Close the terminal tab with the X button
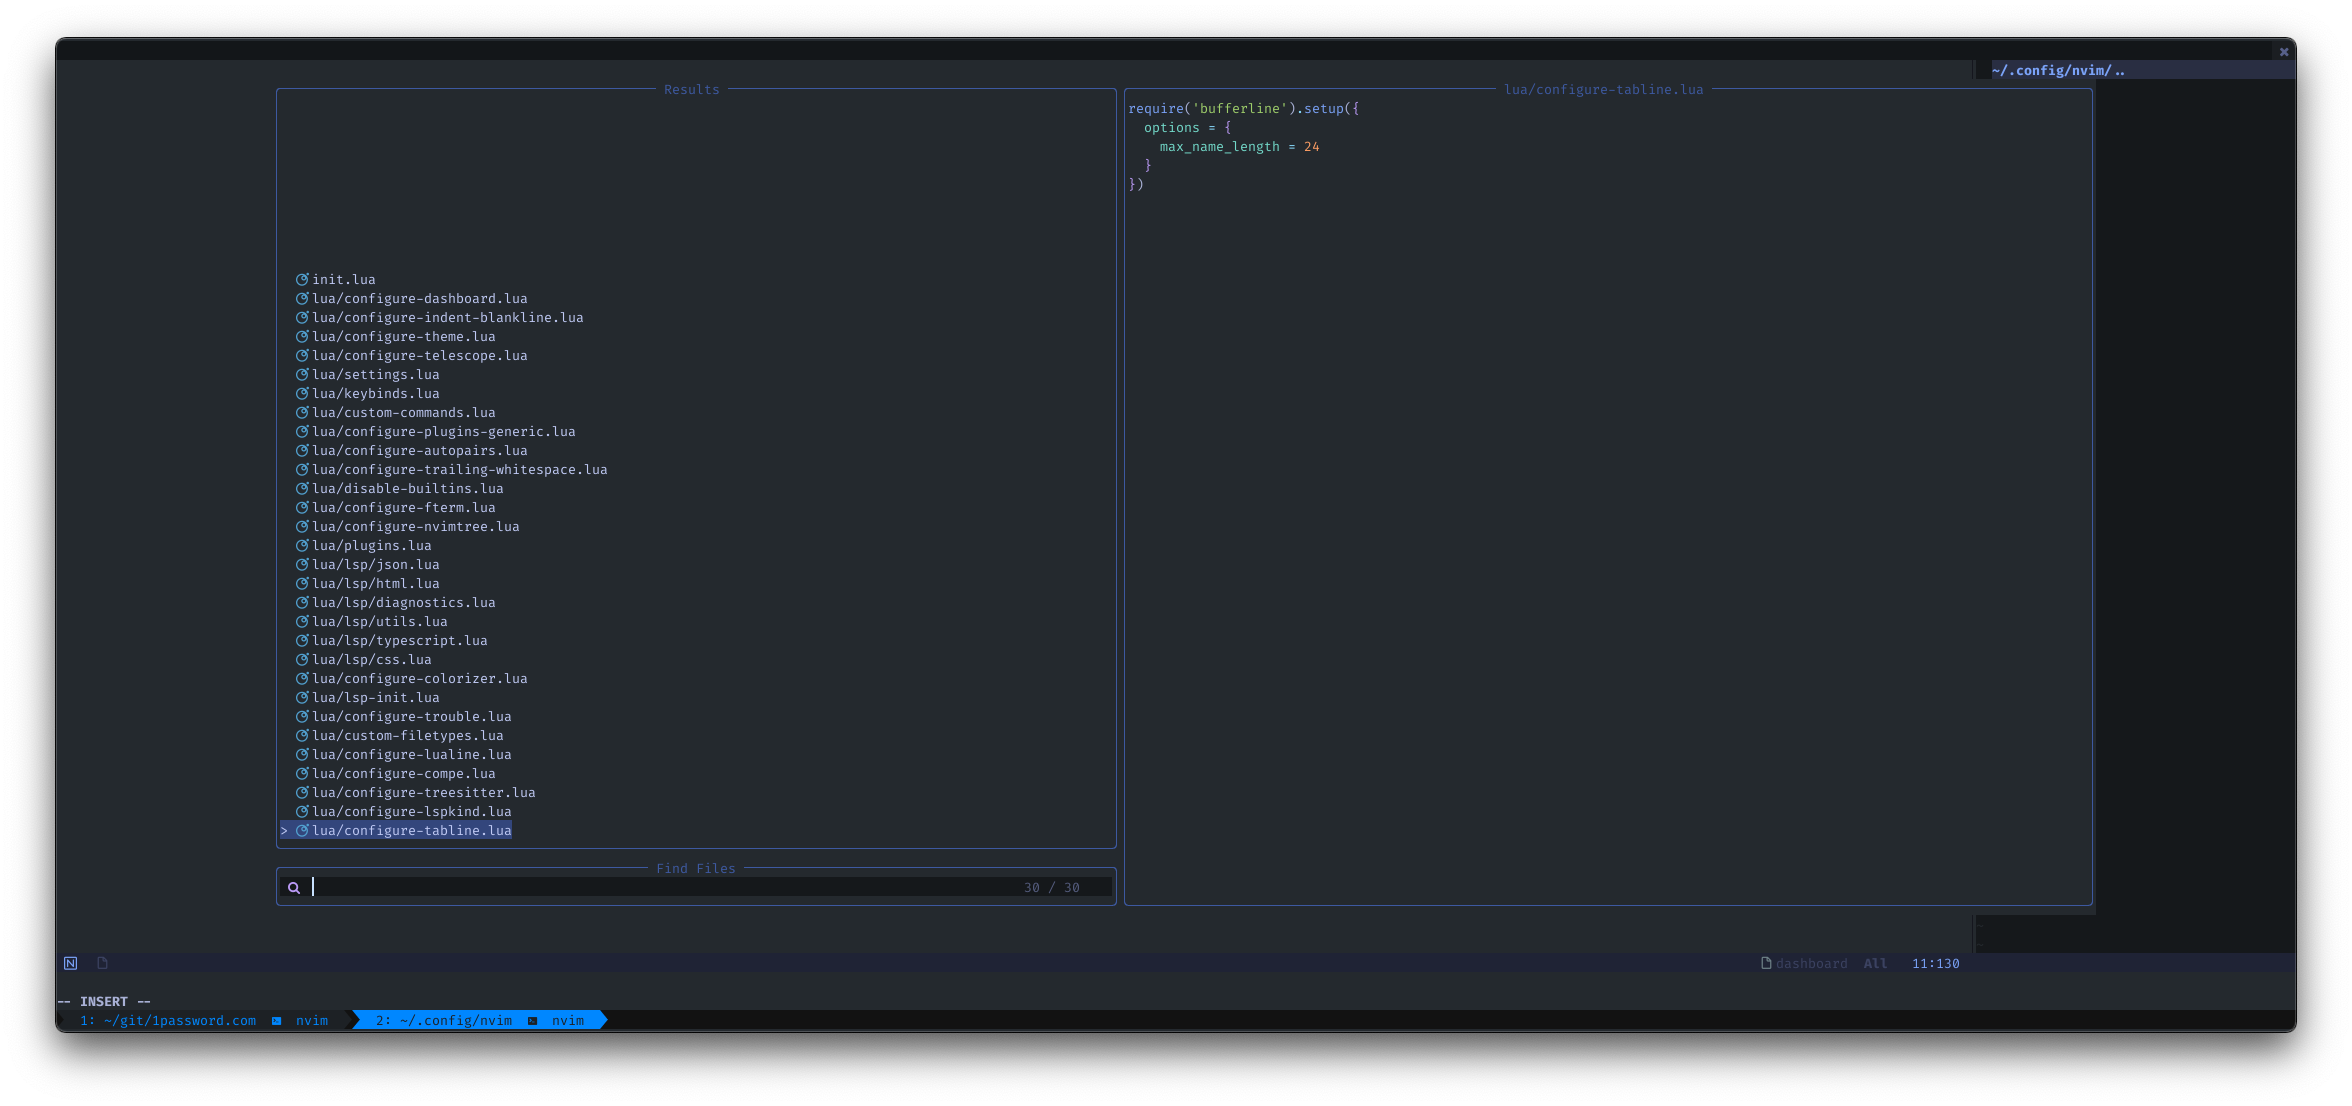Image resolution: width=2352 pixels, height=1106 pixels. pos(2284,52)
